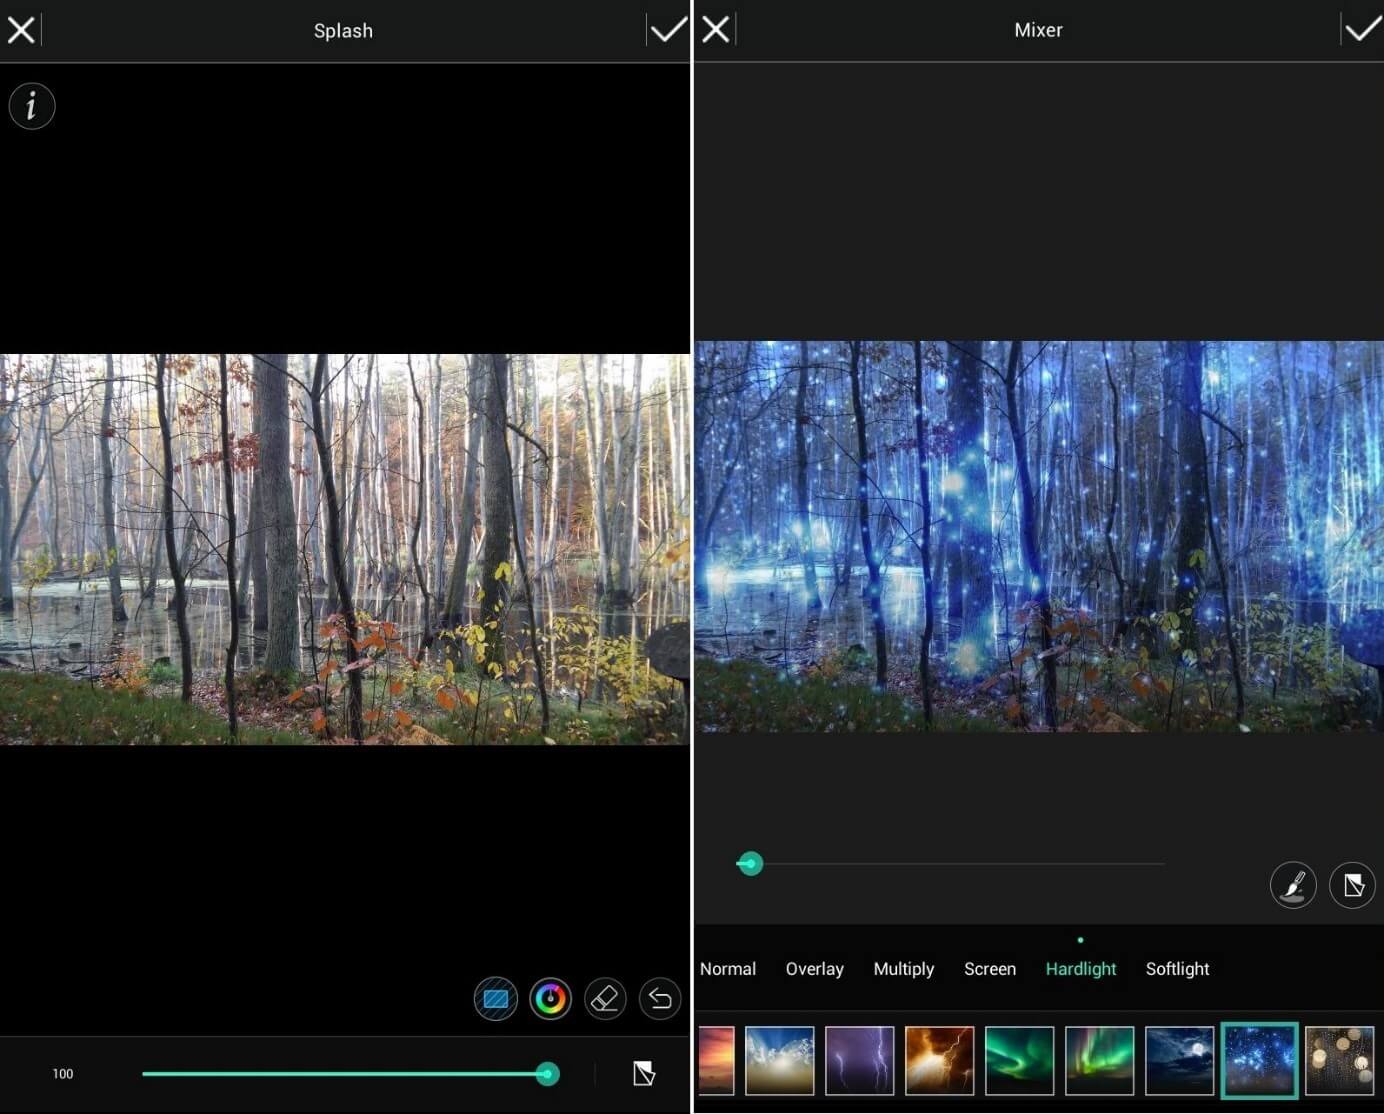Select the brush tool in Mixer
This screenshot has height=1114, width=1384.
tap(1293, 885)
